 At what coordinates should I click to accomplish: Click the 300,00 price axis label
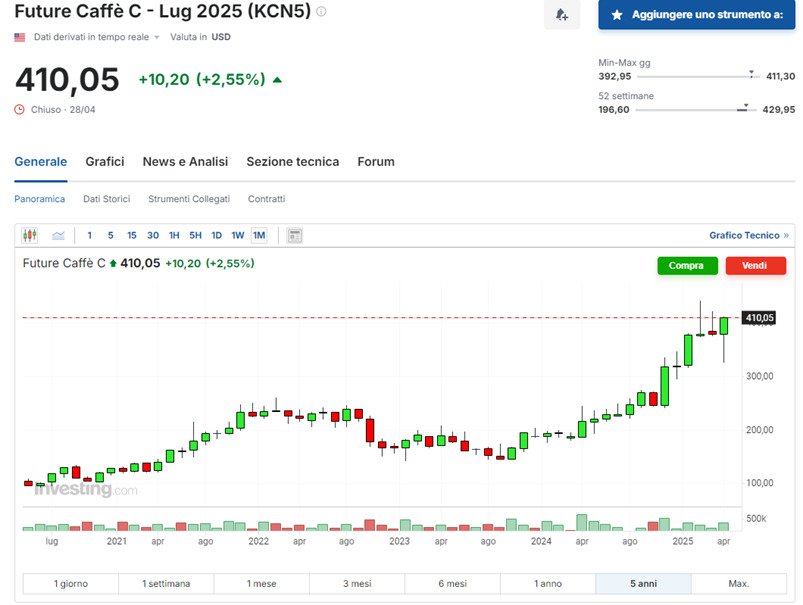[759, 376]
